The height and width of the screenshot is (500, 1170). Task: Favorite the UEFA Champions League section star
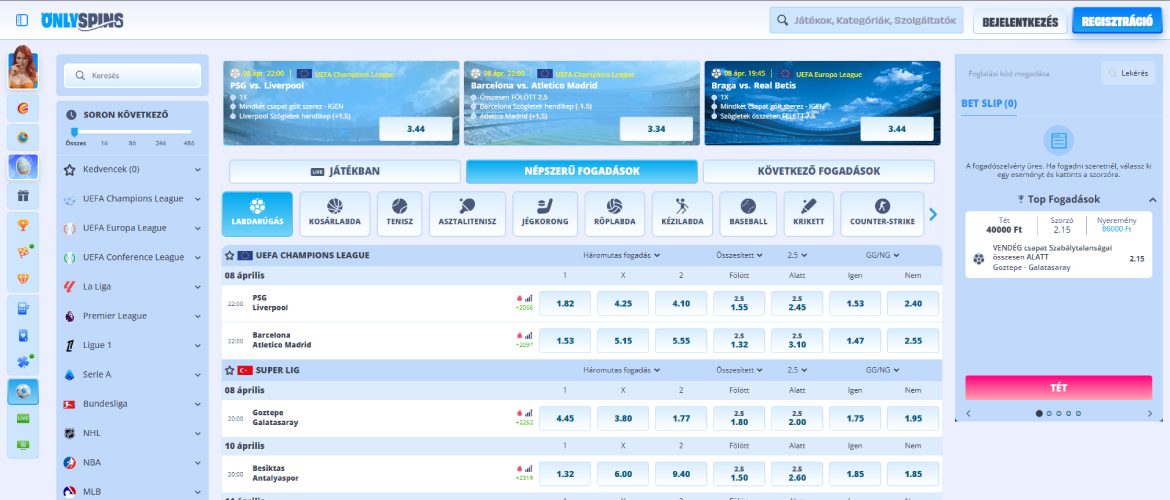pyautogui.click(x=230, y=255)
